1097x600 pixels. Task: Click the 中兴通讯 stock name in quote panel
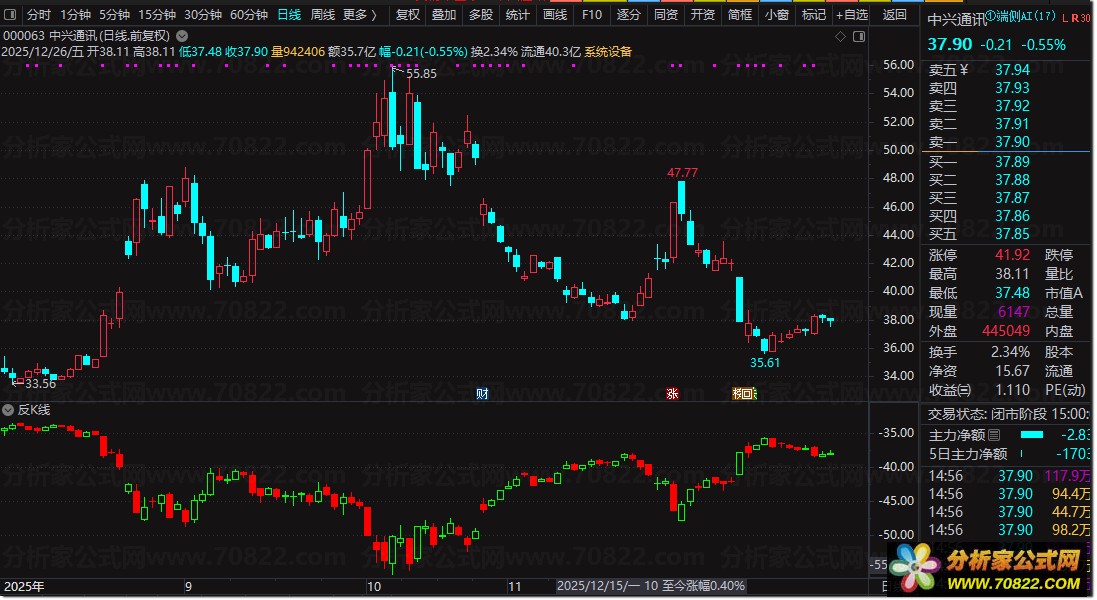pyautogui.click(x=956, y=20)
